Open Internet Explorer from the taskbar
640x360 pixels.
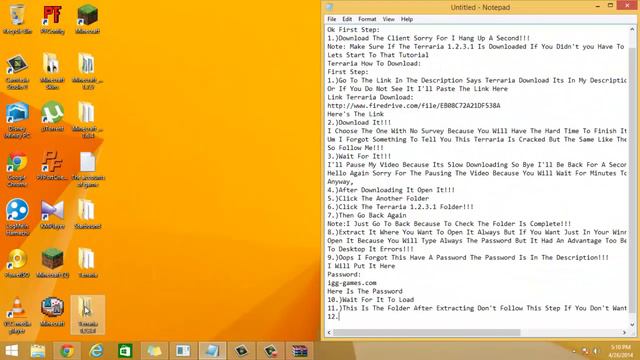point(96,351)
